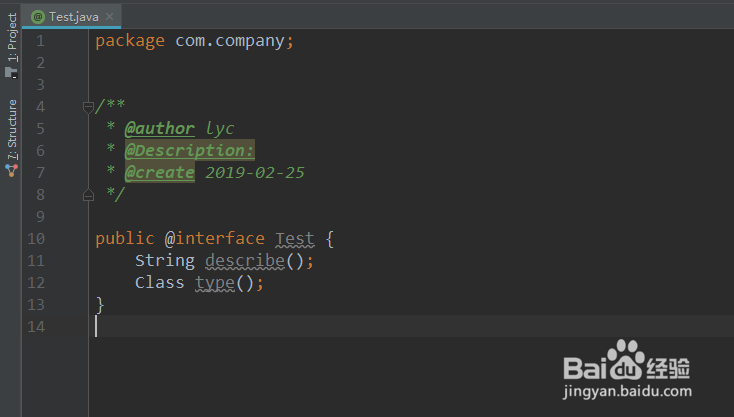Select the Test.java tab

pos(72,17)
